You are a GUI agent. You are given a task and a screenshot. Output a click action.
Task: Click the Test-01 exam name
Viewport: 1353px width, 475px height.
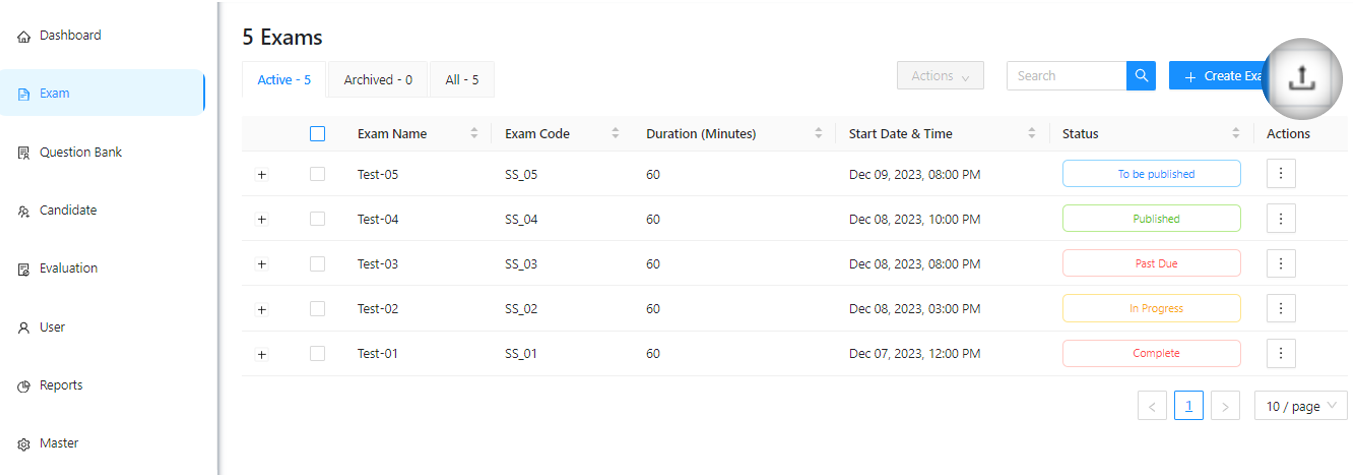click(x=378, y=354)
